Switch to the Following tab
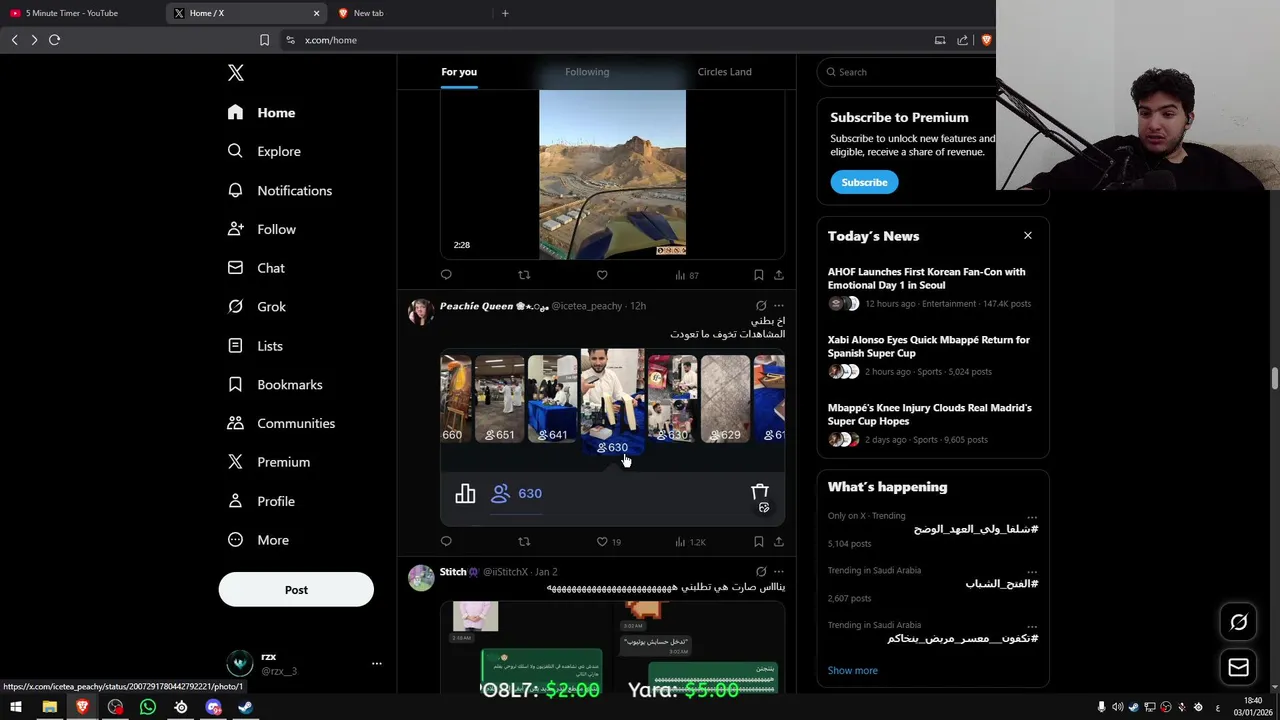 [587, 72]
